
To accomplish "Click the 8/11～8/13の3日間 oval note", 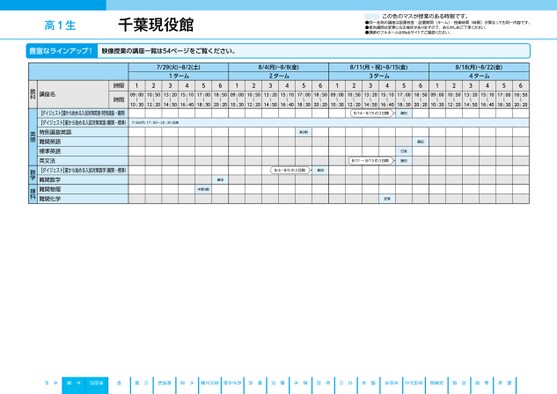I will click(x=371, y=161).
